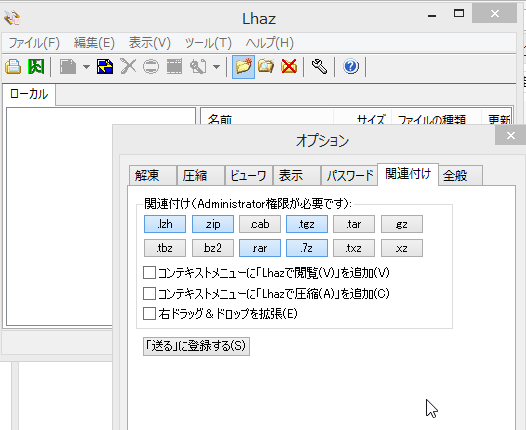Switch to the 圧縮 options tab
526x430 pixels.
click(201, 175)
